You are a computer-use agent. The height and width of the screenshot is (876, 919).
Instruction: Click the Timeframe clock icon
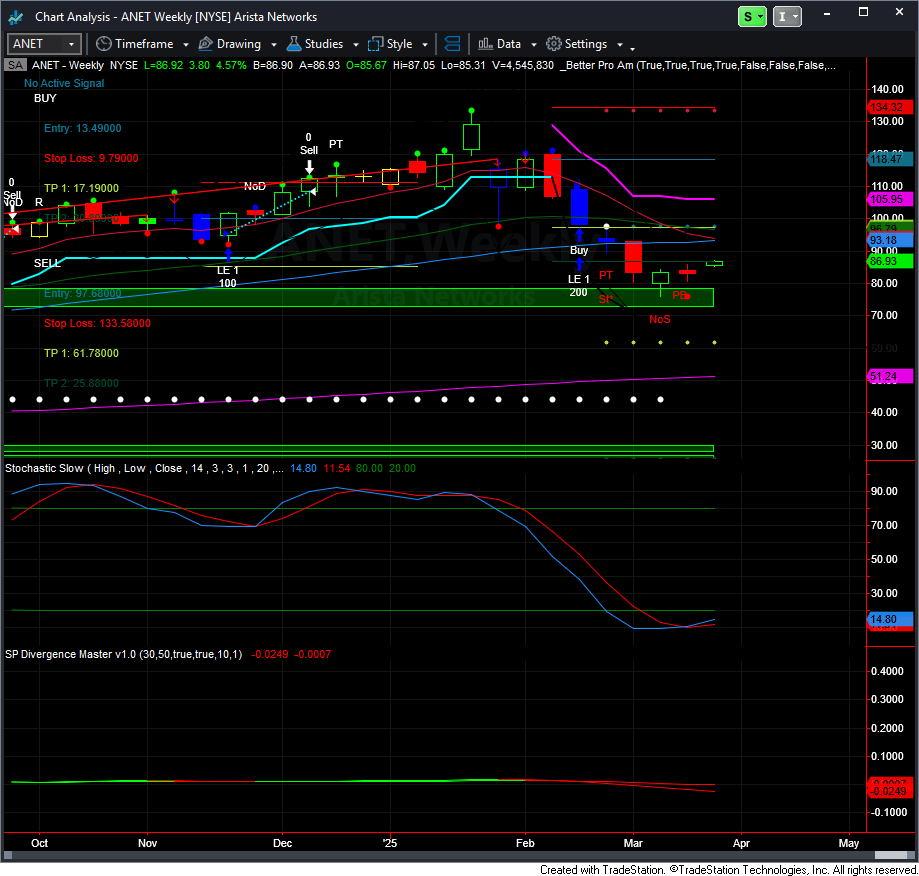[x=104, y=44]
